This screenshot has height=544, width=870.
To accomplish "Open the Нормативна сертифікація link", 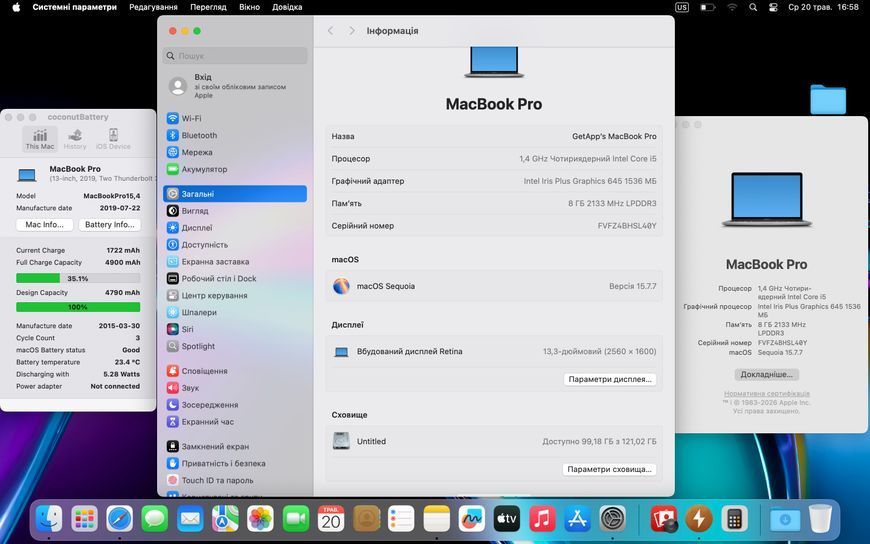I will [766, 394].
